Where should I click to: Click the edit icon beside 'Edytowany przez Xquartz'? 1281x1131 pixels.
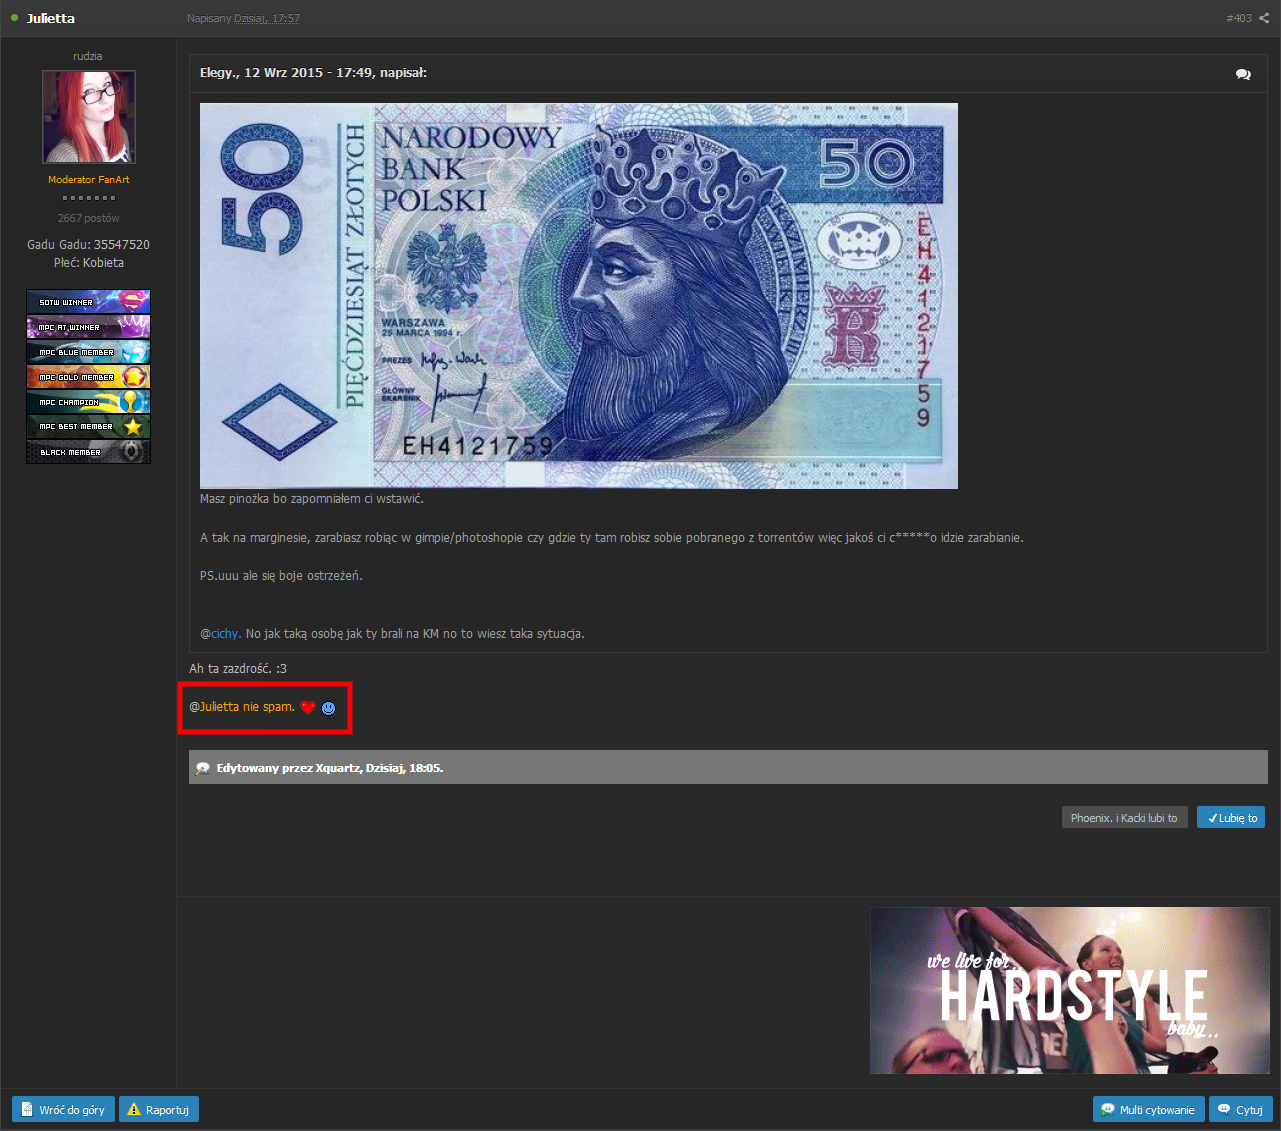coord(203,768)
